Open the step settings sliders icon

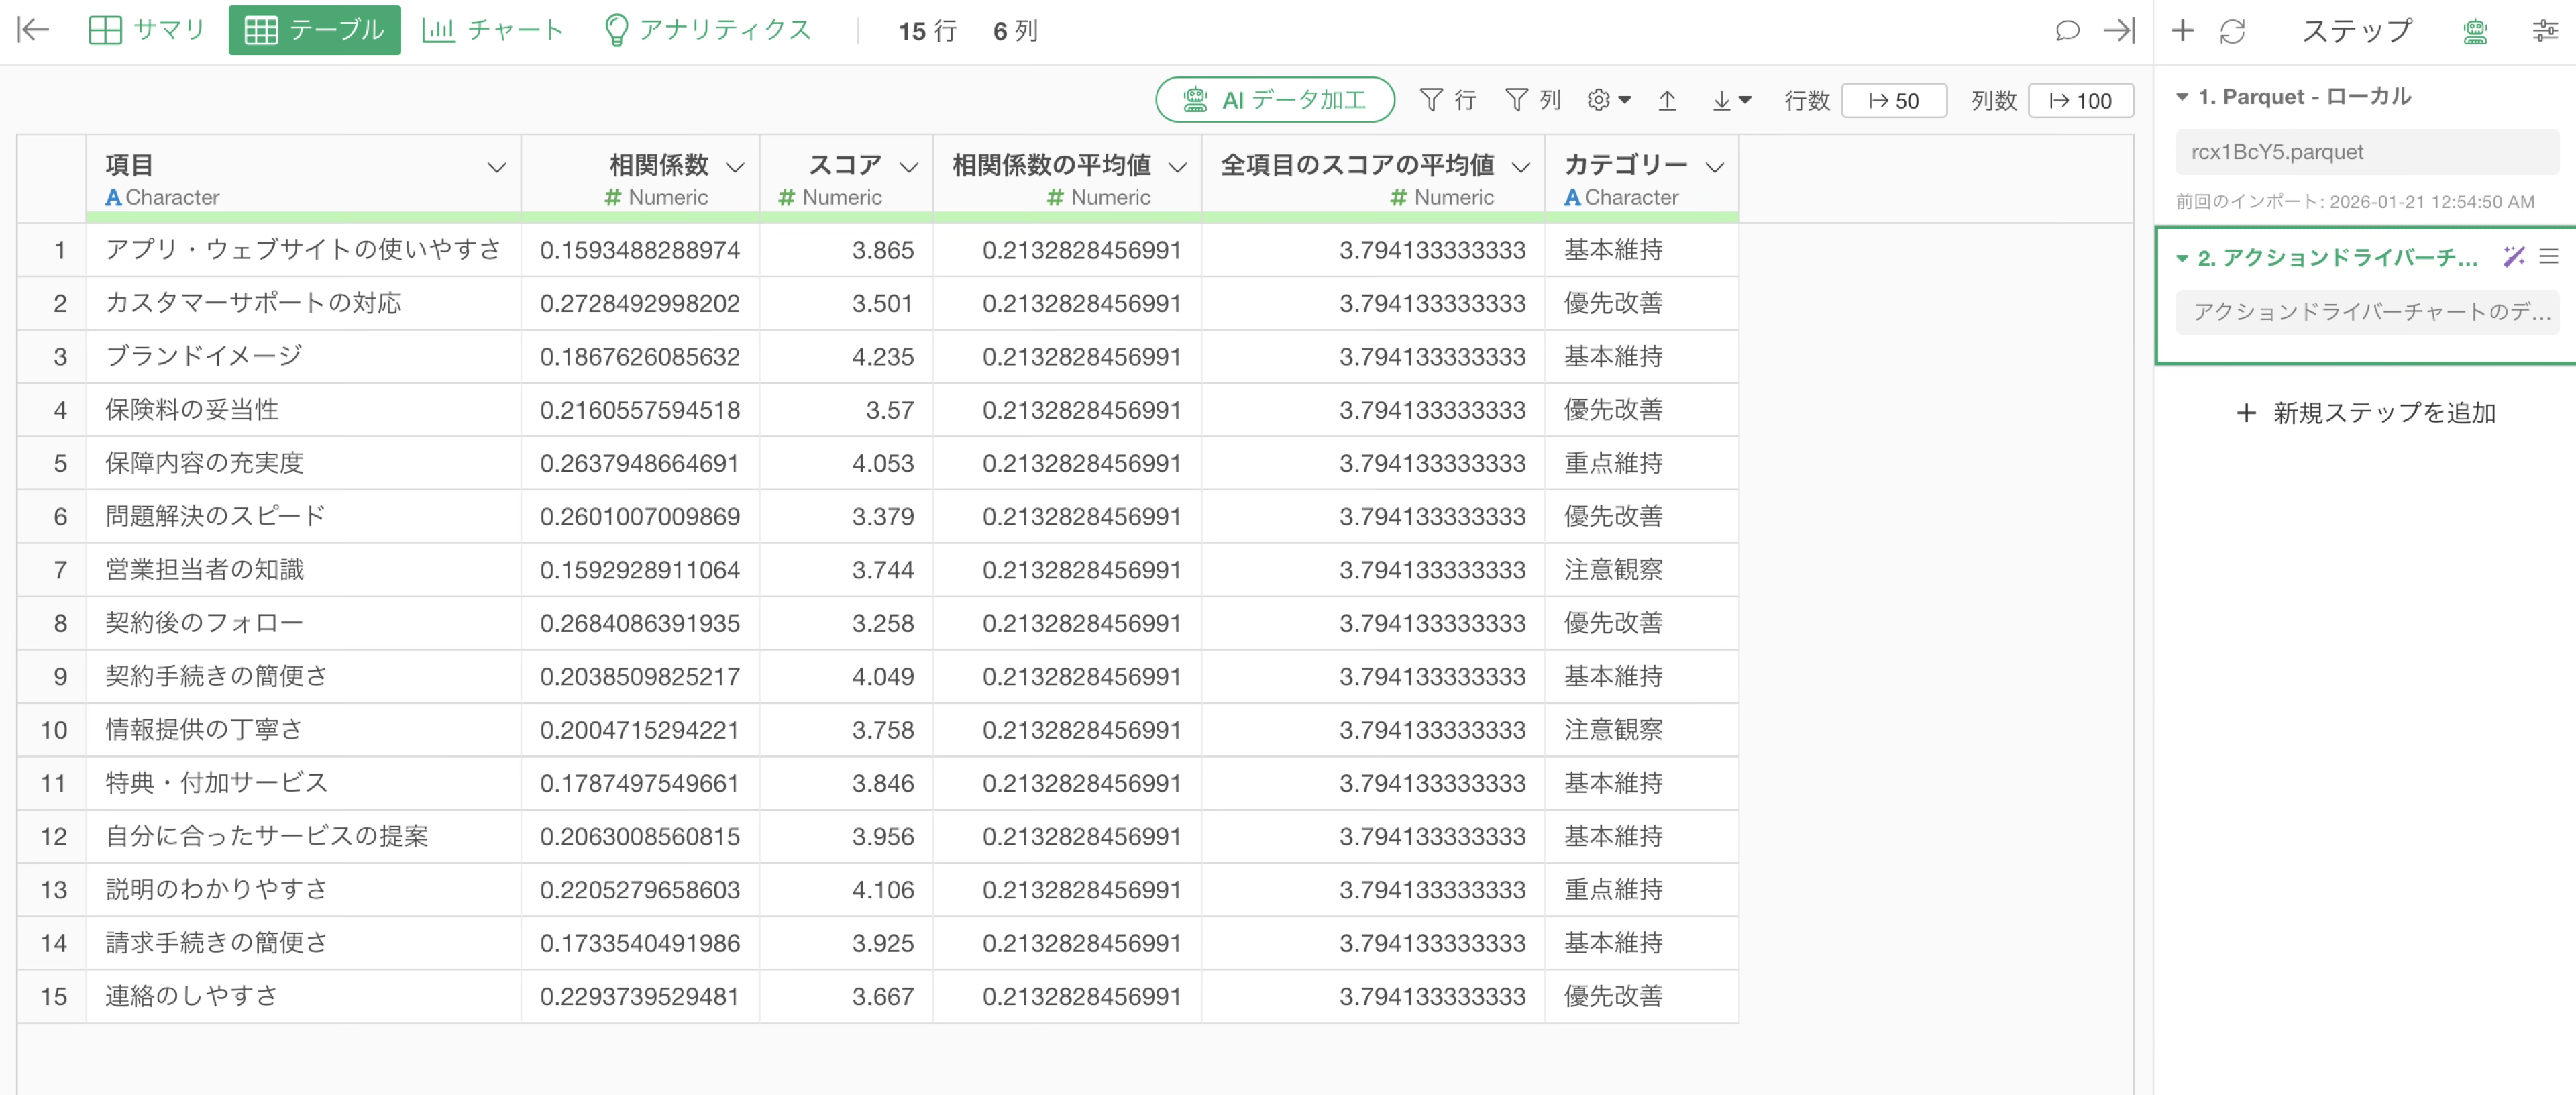click(x=2544, y=31)
